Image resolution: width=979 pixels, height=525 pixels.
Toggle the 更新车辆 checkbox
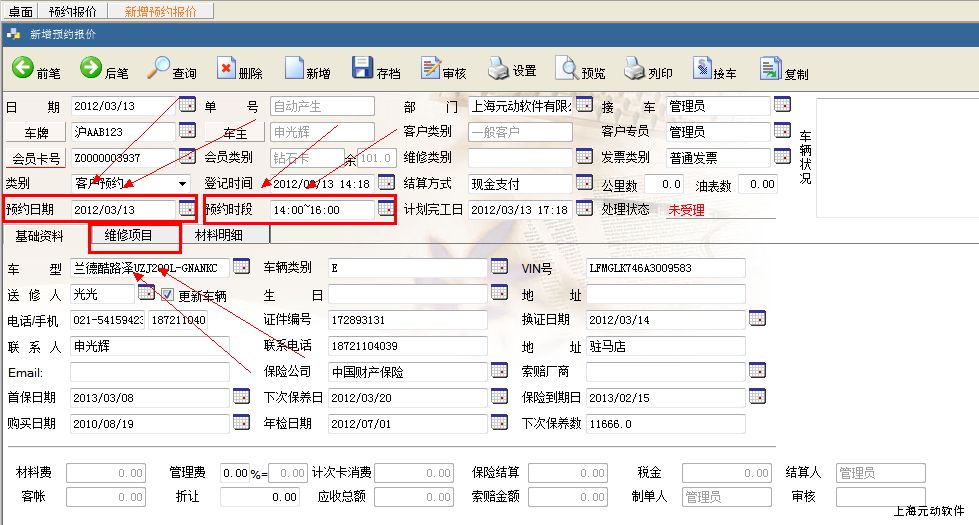[168, 295]
